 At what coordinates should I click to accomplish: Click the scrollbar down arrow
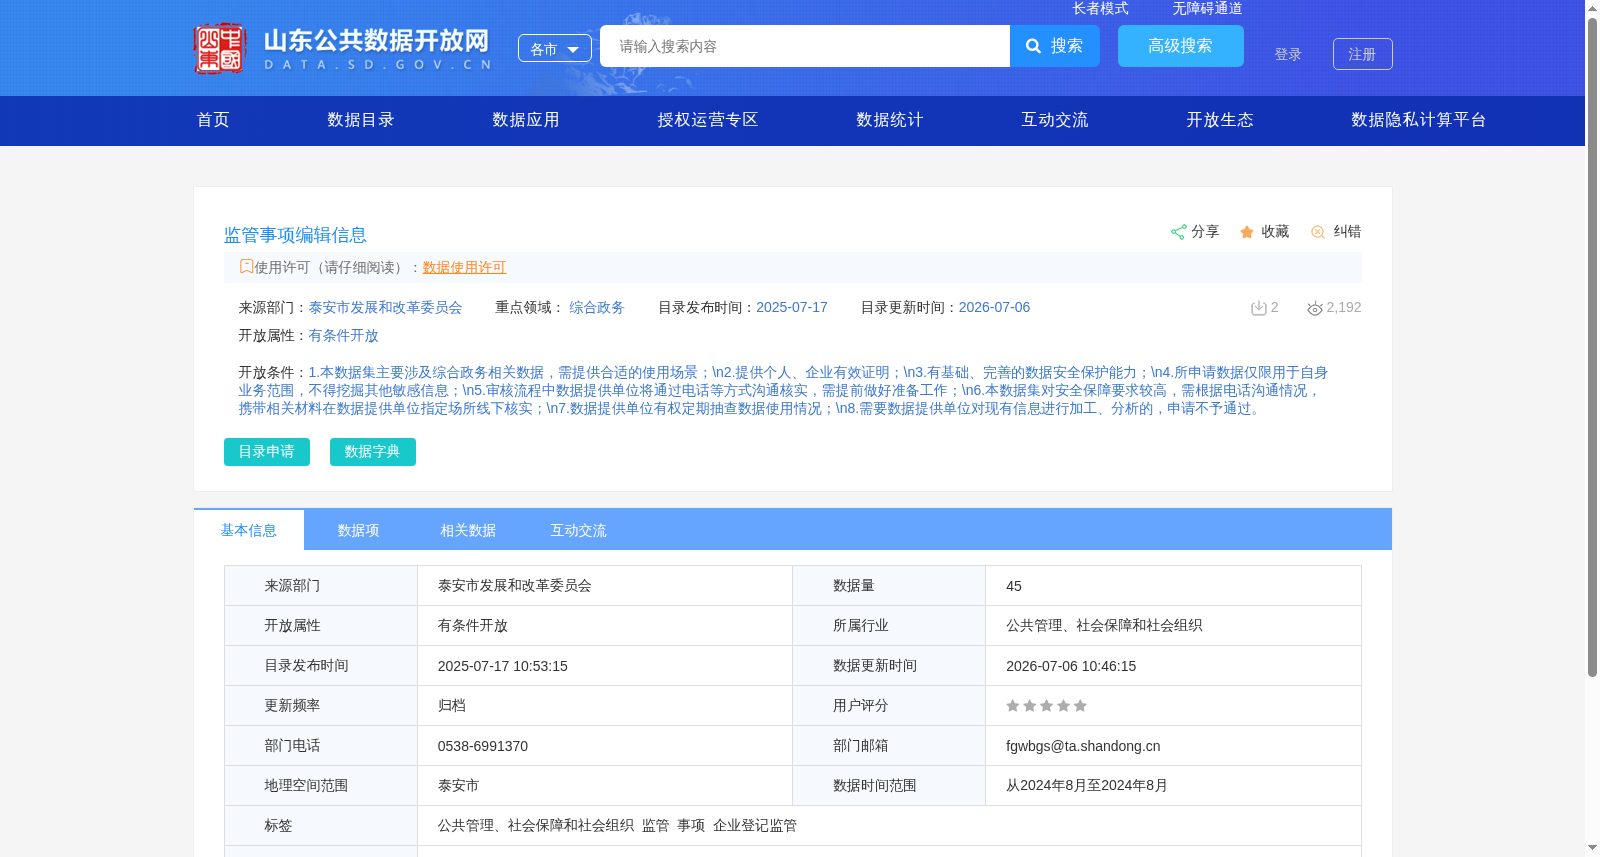pyautogui.click(x=1592, y=848)
